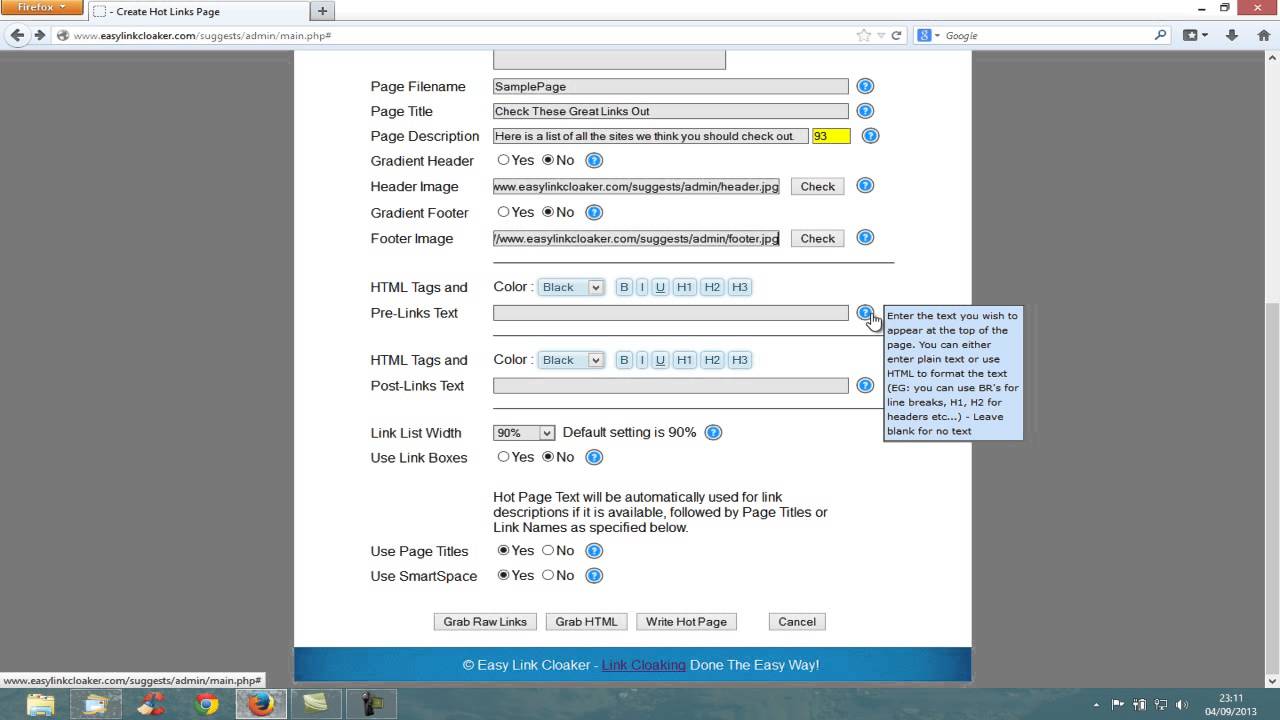Viewport: 1280px width, 720px height.
Task: Open Firefox downloads arrow icon
Action: [1232, 35]
